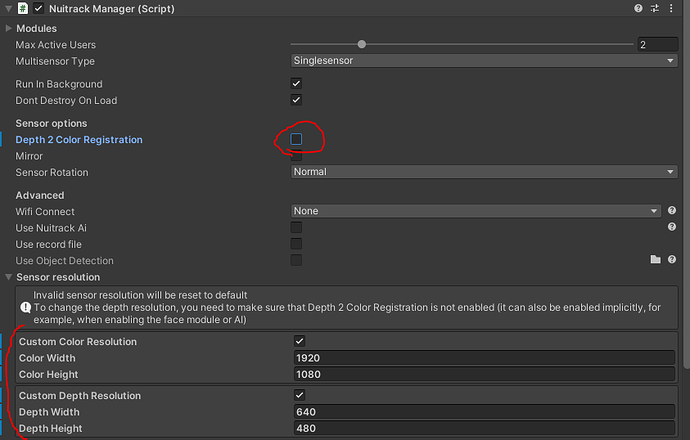This screenshot has height=440, width=690.
Task: Expand the Modules foldout
Action: (x=8, y=28)
